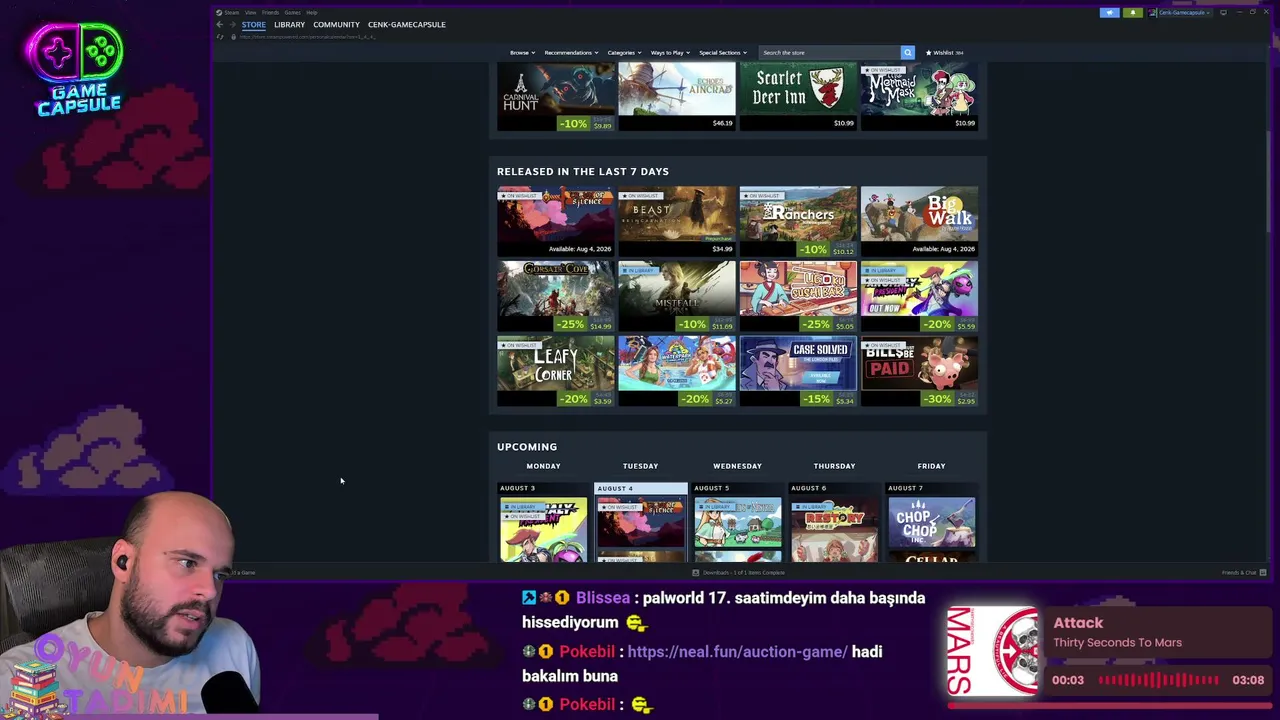Open the August 6 Restory game capsule
The image size is (1280, 720).
[834, 528]
